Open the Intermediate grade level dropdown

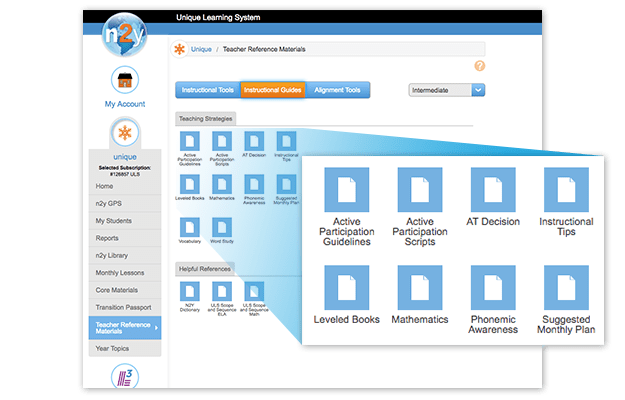pos(446,90)
